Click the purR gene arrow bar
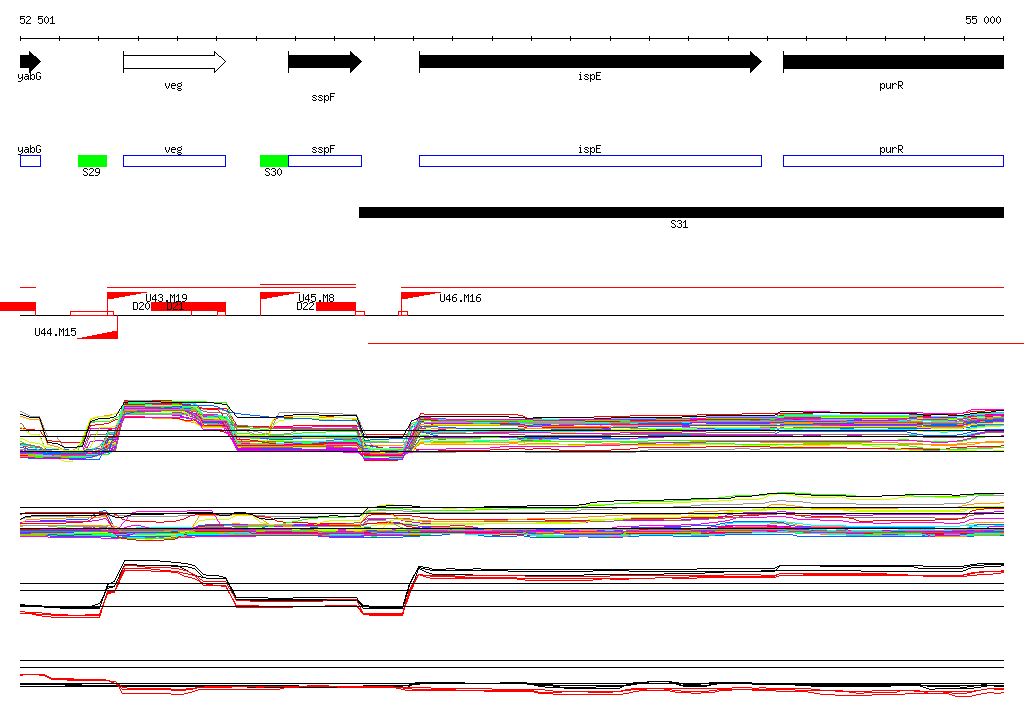This screenshot has width=1024, height=714. [x=893, y=62]
